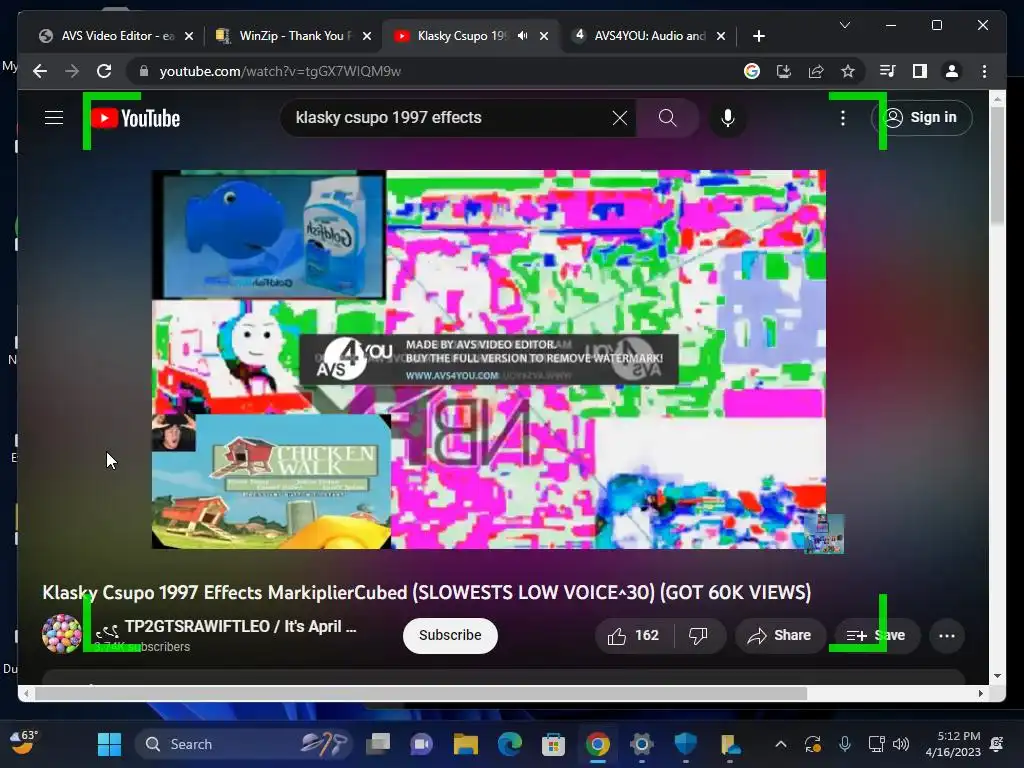Go to YouTube home via logo
The image size is (1024, 768).
point(135,118)
